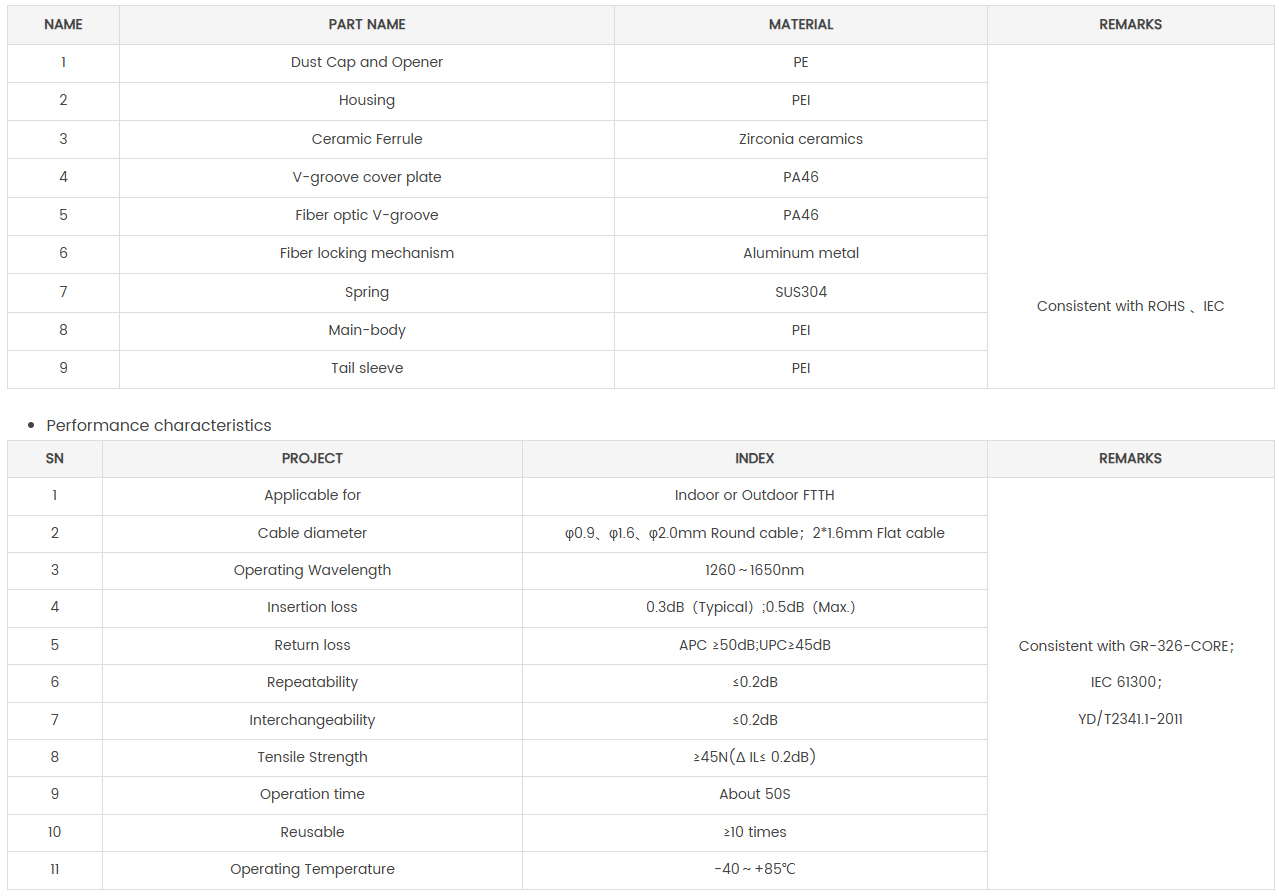
Task: Click the V-groove cover plate cell
Action: pos(367,177)
